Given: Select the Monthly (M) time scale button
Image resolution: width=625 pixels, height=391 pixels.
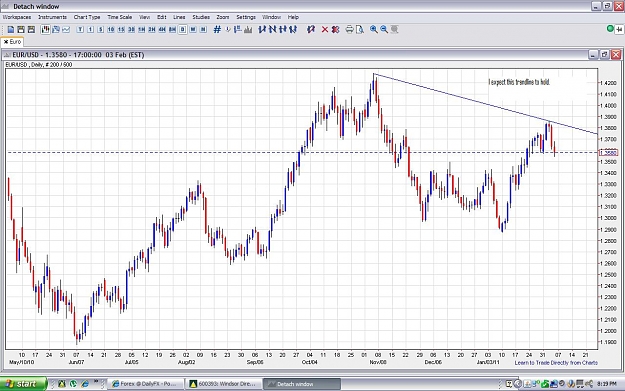Looking at the screenshot, I should [203, 29].
